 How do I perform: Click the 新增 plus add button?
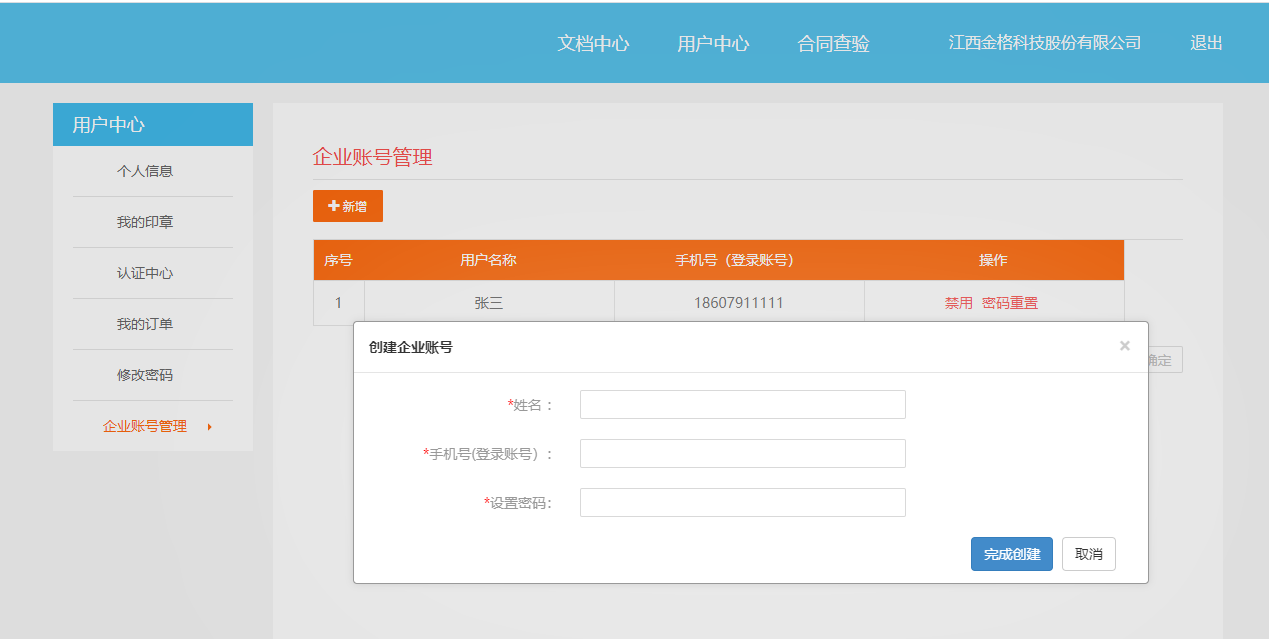pos(347,206)
